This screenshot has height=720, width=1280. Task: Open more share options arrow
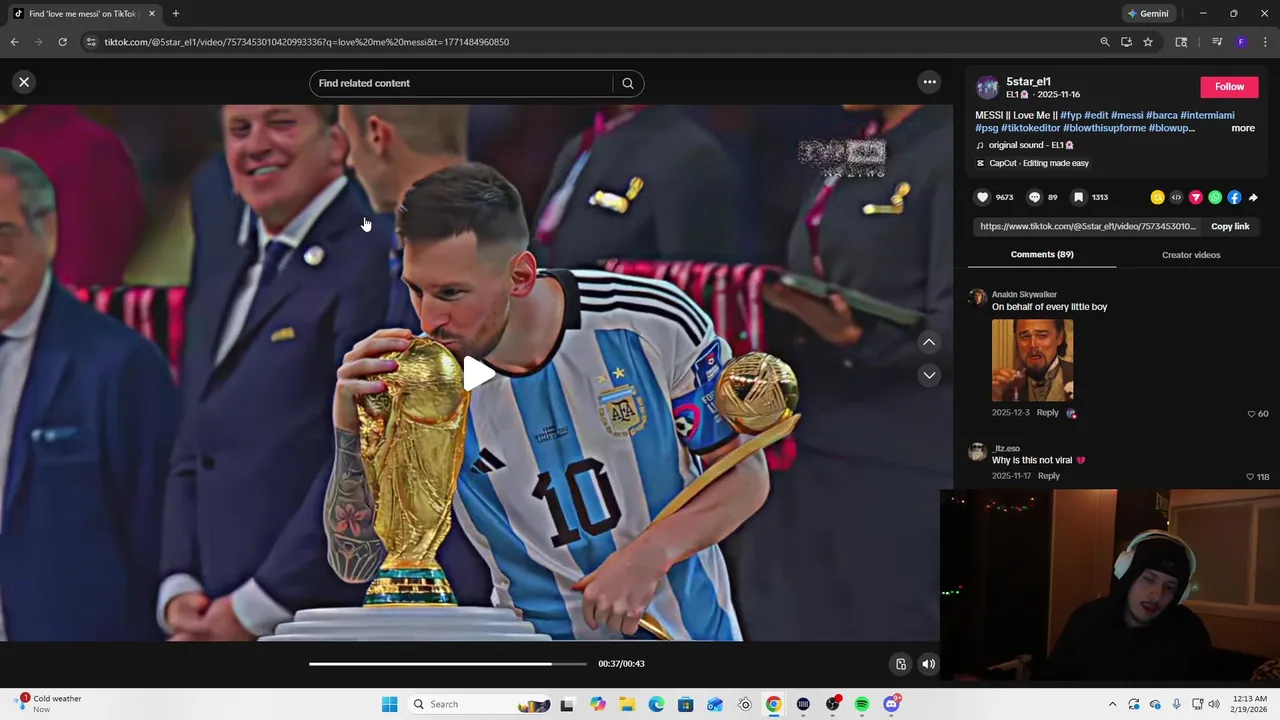(1253, 197)
